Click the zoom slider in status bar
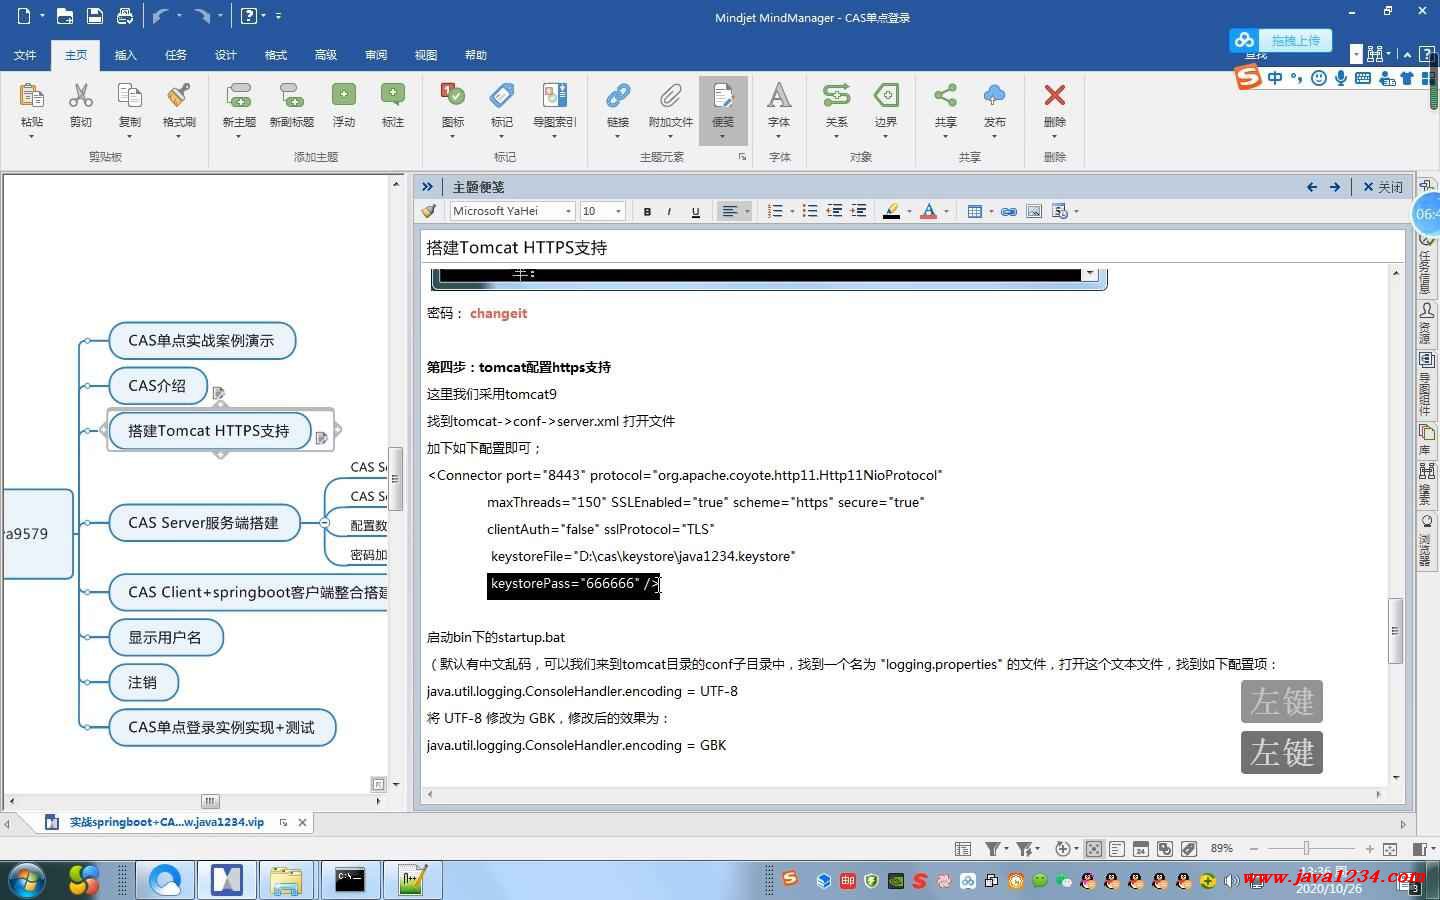Viewport: 1440px width, 900px height. point(1306,849)
